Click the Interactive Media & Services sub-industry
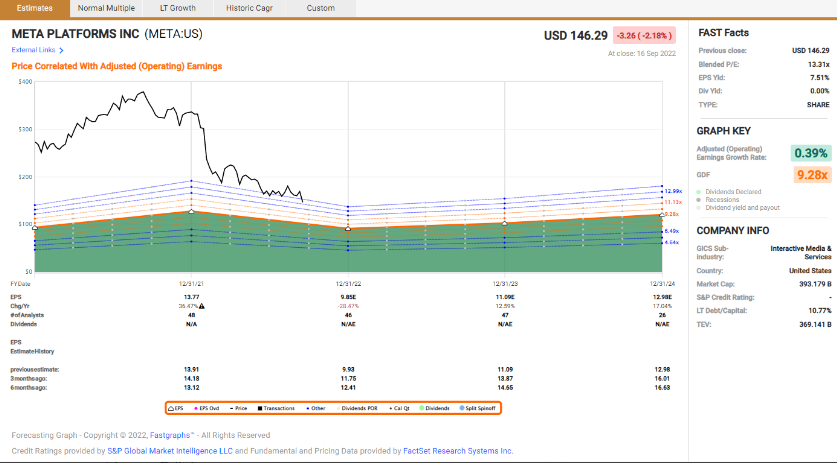Screen dimensions: 837x463 tap(801, 253)
